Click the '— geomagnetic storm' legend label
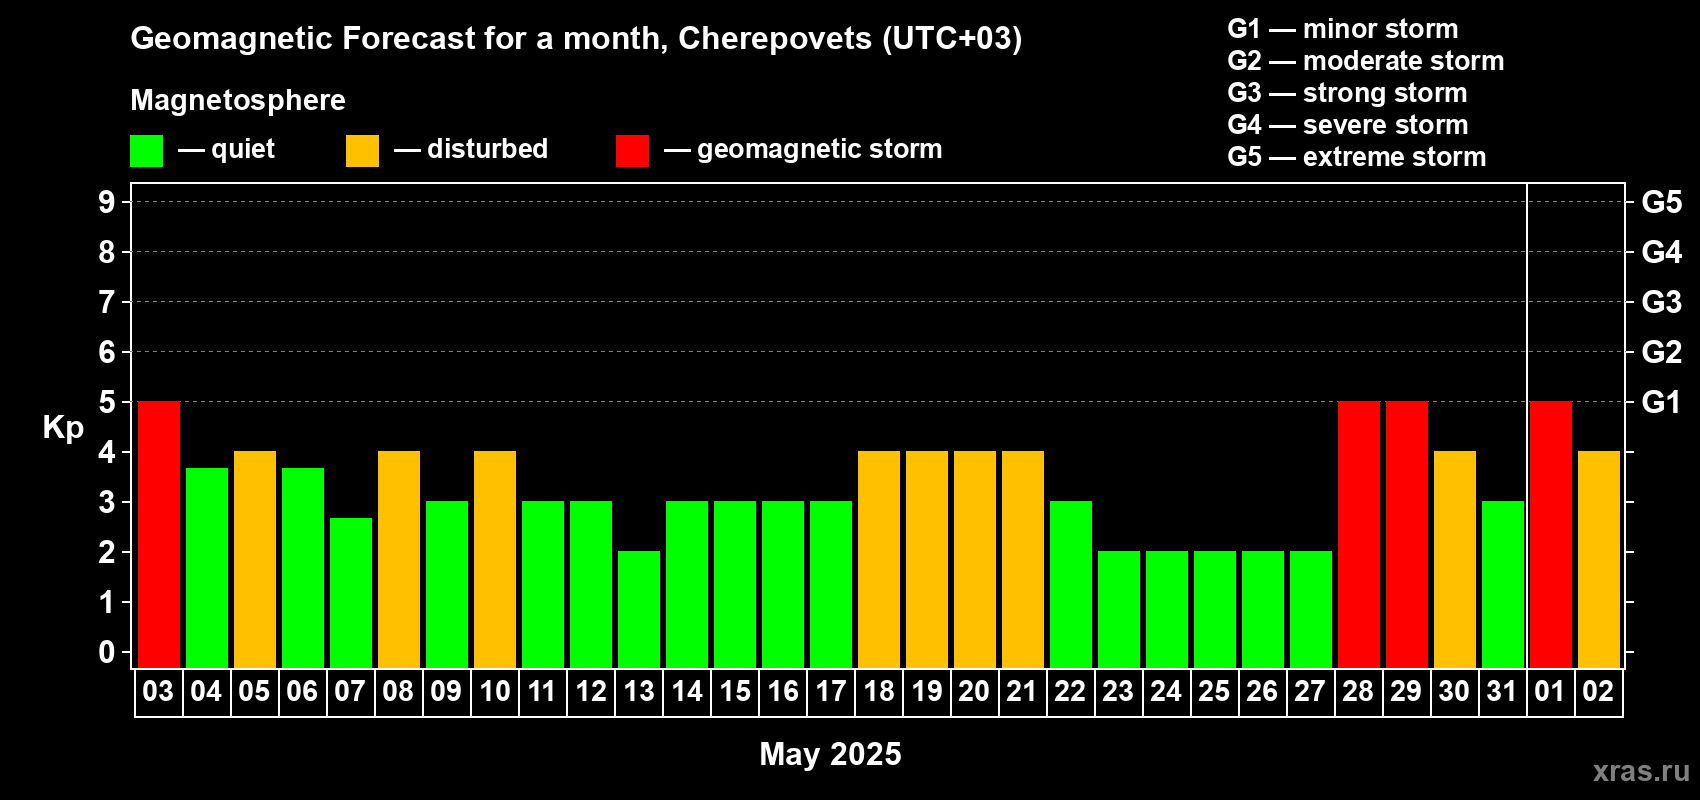The height and width of the screenshot is (800, 1700). 803,150
